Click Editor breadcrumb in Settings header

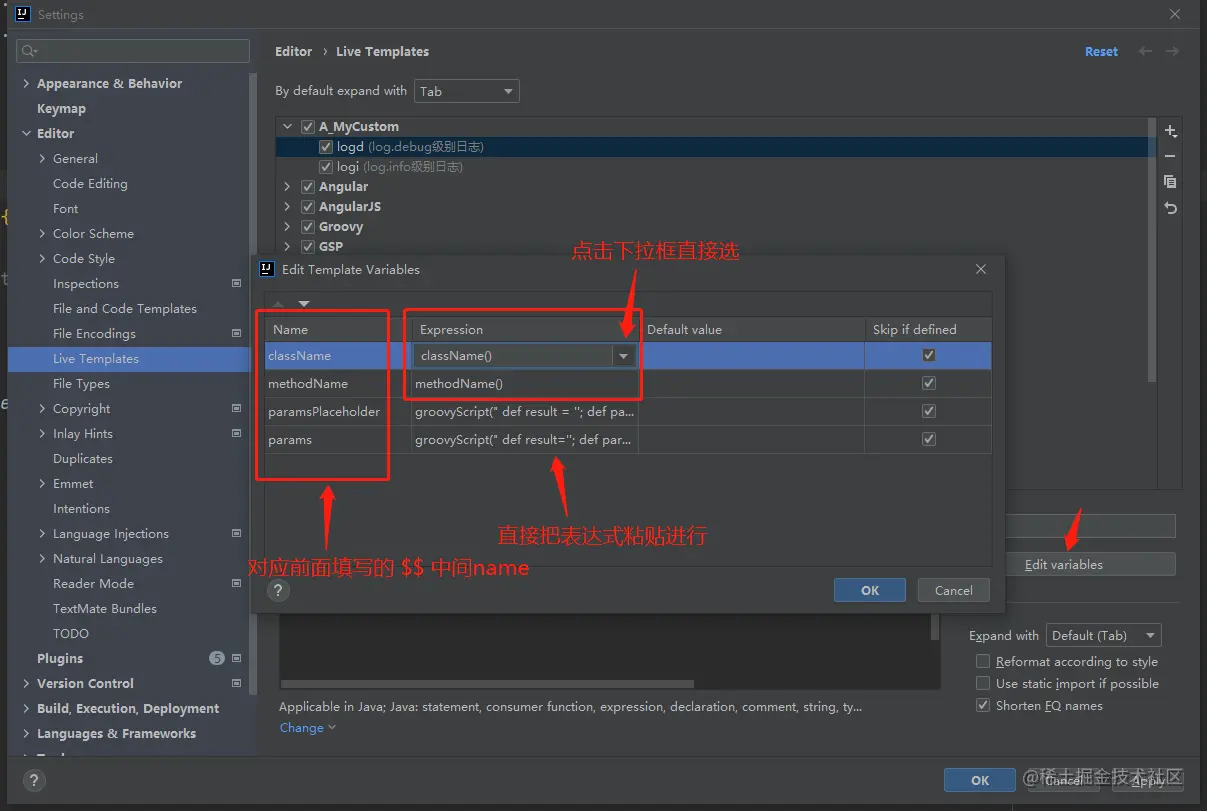pyautogui.click(x=293, y=52)
